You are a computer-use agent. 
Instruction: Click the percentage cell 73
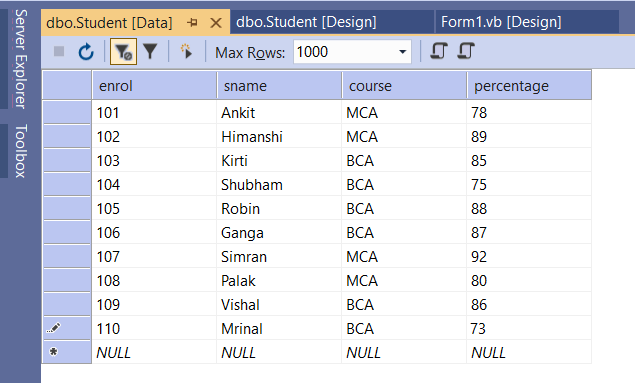[529, 328]
